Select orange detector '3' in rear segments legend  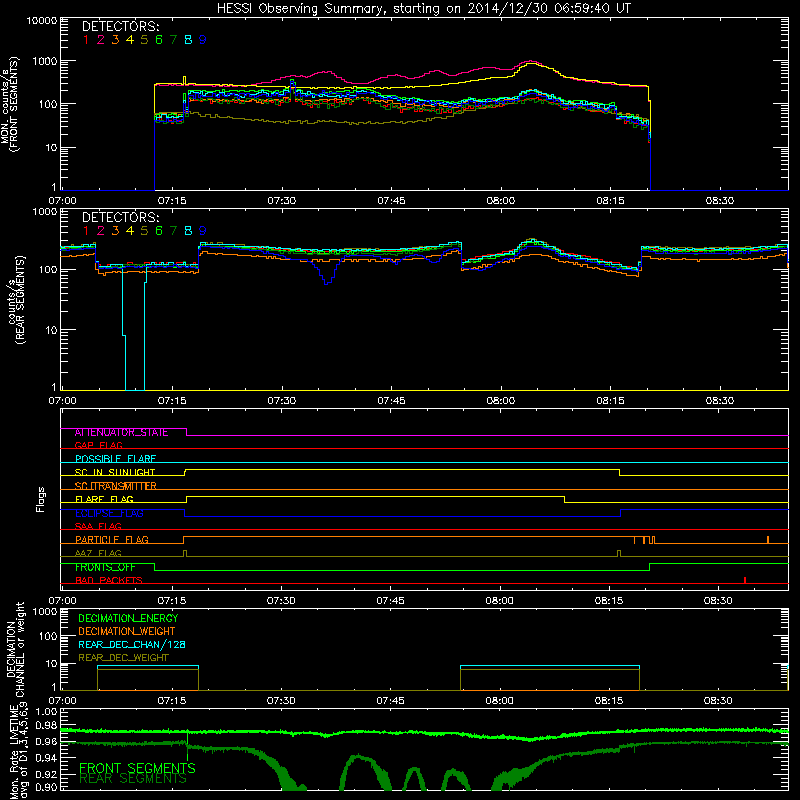pos(115,231)
